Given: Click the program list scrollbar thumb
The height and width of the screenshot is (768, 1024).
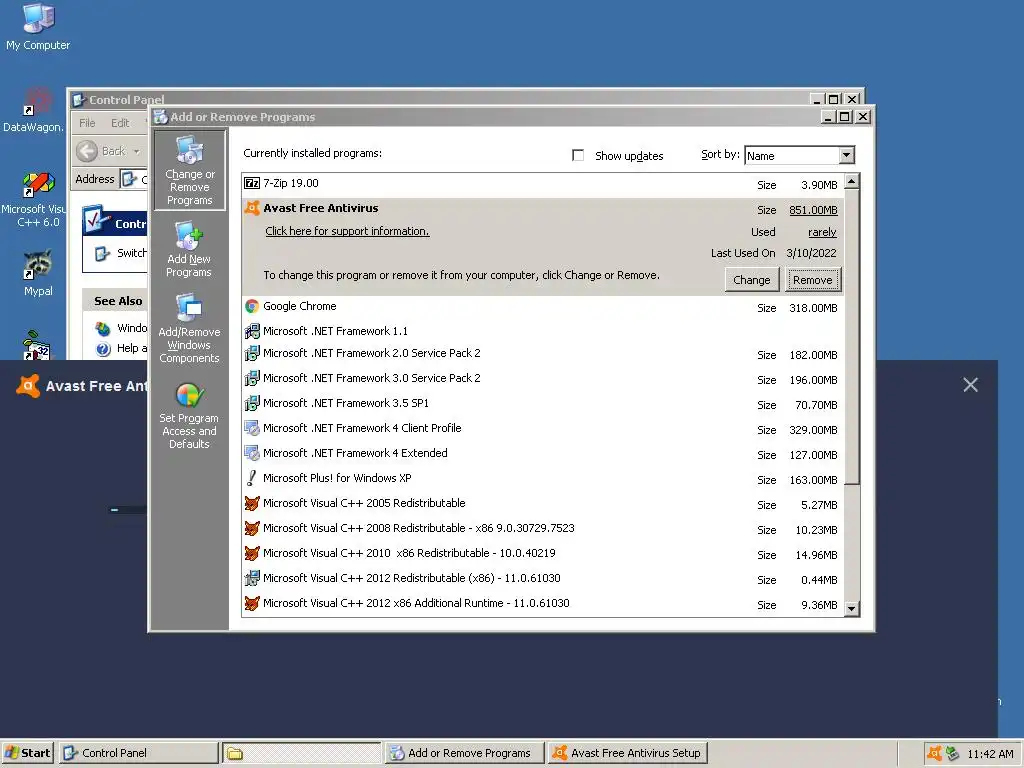Looking at the screenshot, I should click(x=852, y=336).
